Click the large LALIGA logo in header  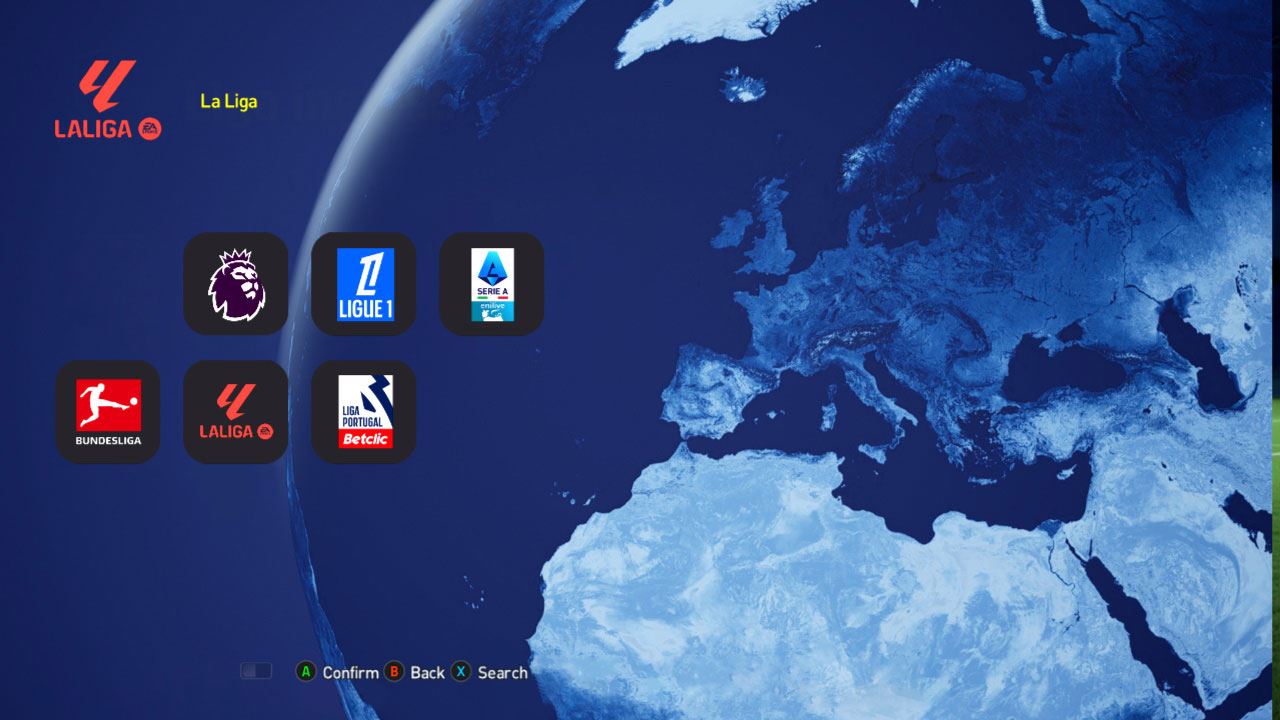(x=108, y=100)
